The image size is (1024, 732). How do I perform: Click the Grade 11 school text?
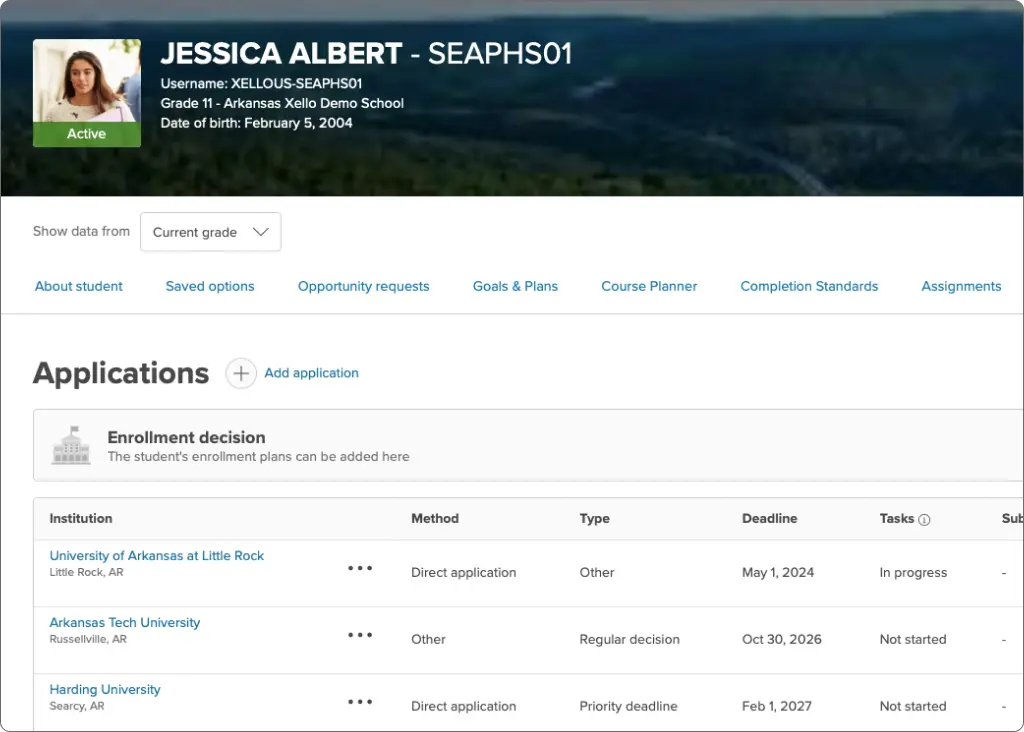tap(282, 103)
